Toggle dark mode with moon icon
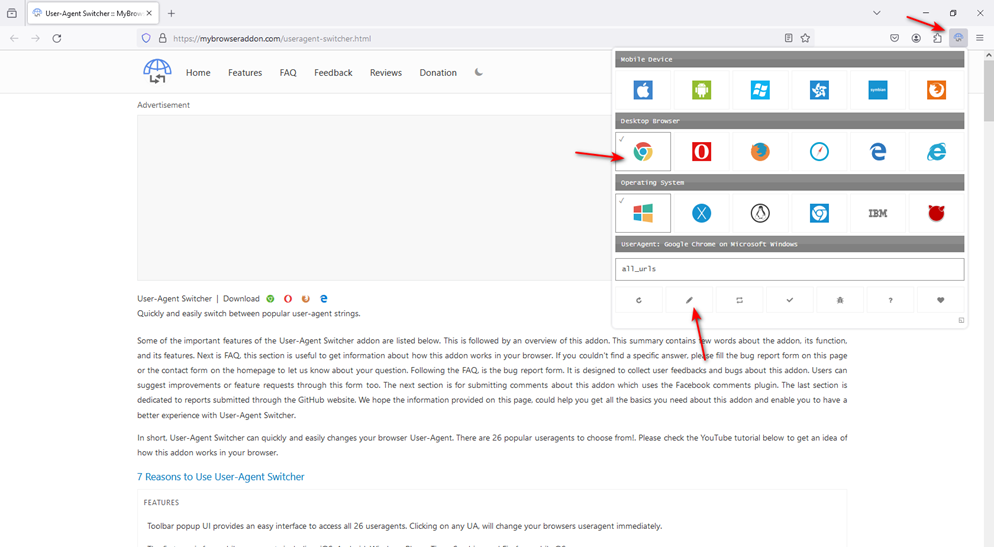The width and height of the screenshot is (994, 547). 479,72
